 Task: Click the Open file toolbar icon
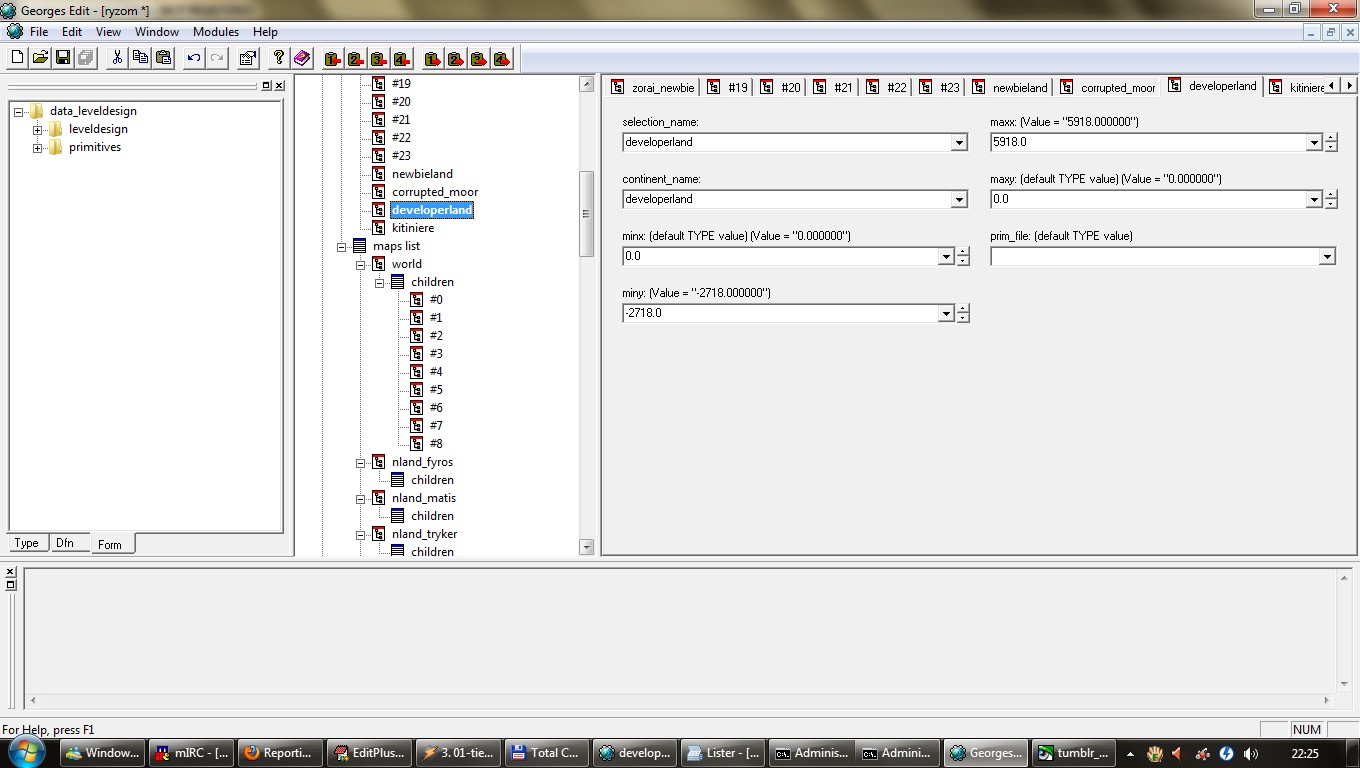pyautogui.click(x=40, y=58)
